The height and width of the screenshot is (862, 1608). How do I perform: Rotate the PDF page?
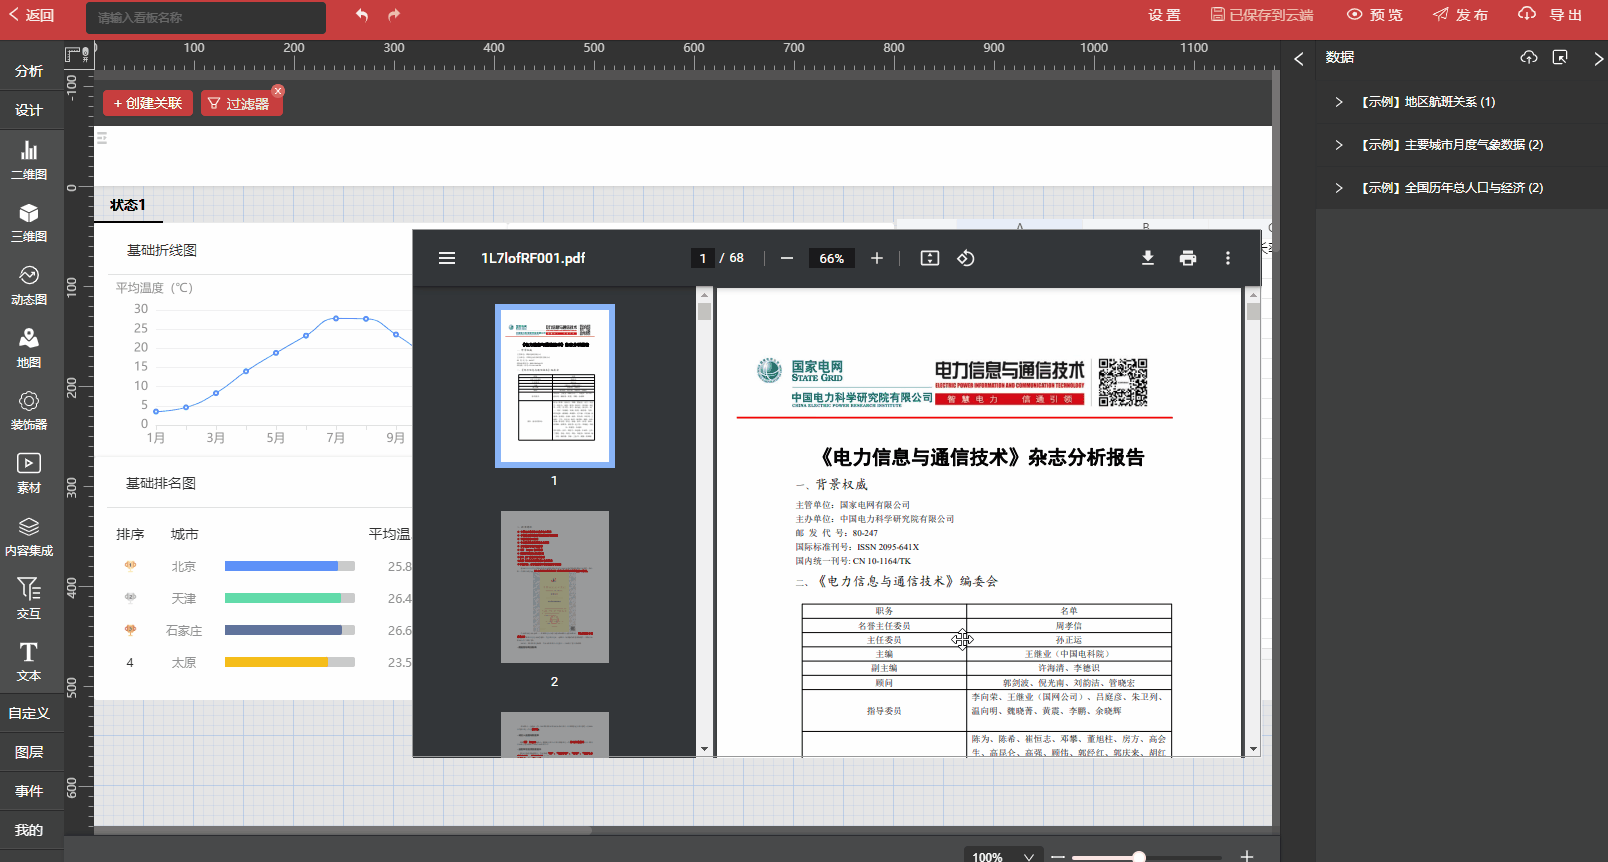tap(966, 258)
